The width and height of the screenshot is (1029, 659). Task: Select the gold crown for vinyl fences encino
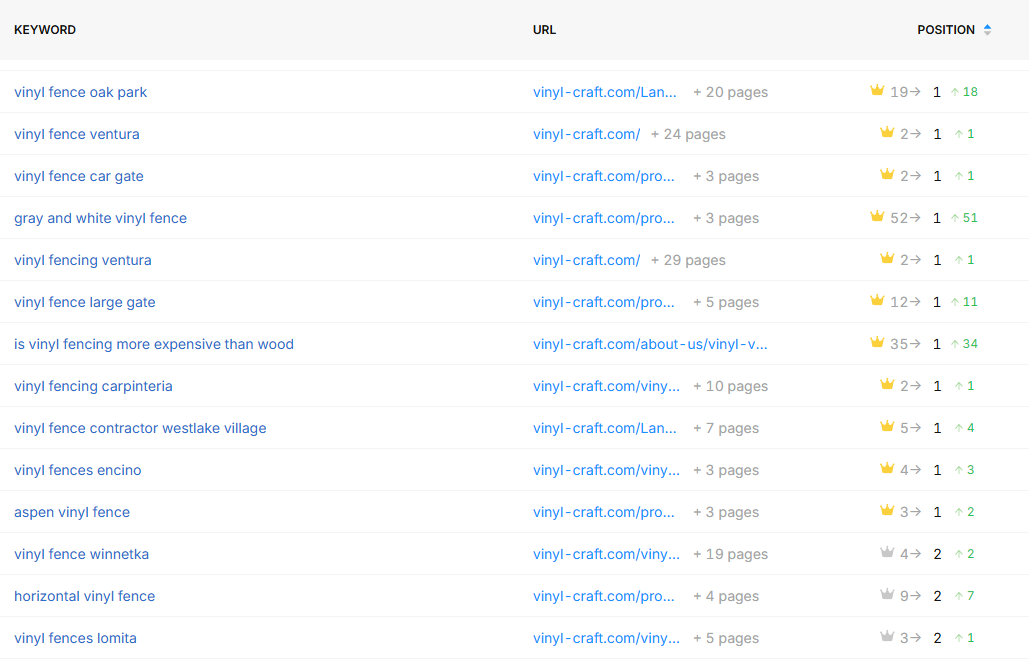[x=887, y=469]
